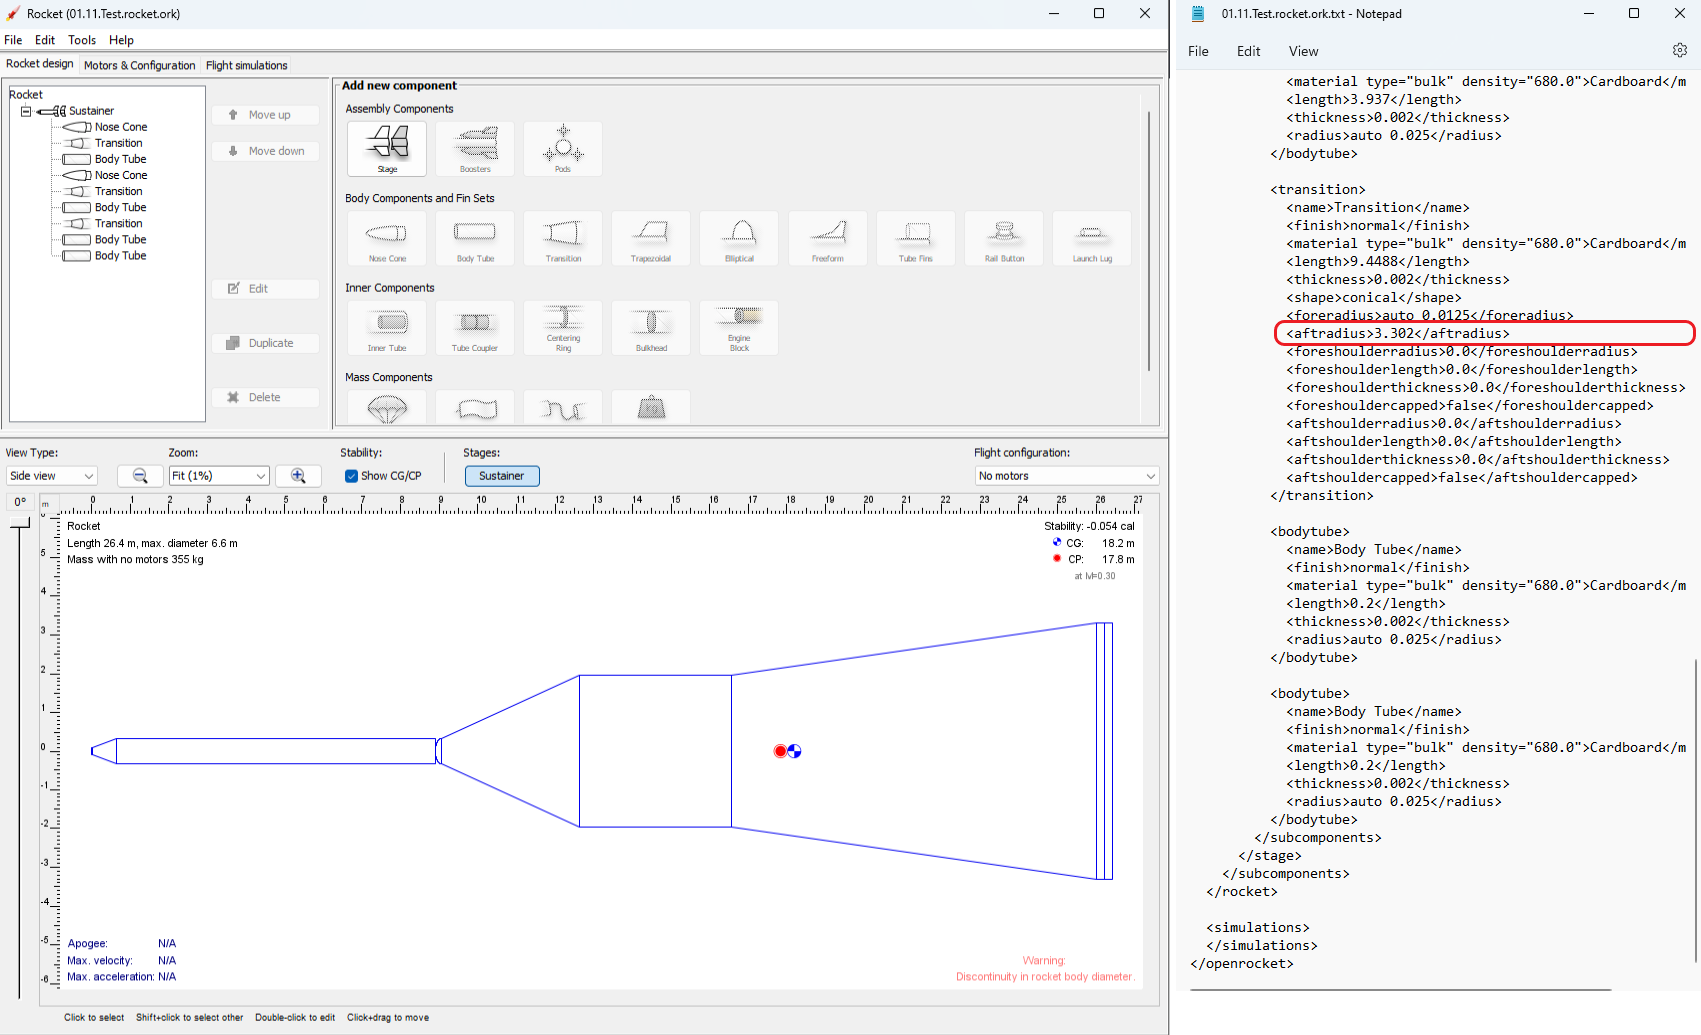Add an Engine Block component
The width and height of the screenshot is (1701, 1035).
tap(738, 327)
